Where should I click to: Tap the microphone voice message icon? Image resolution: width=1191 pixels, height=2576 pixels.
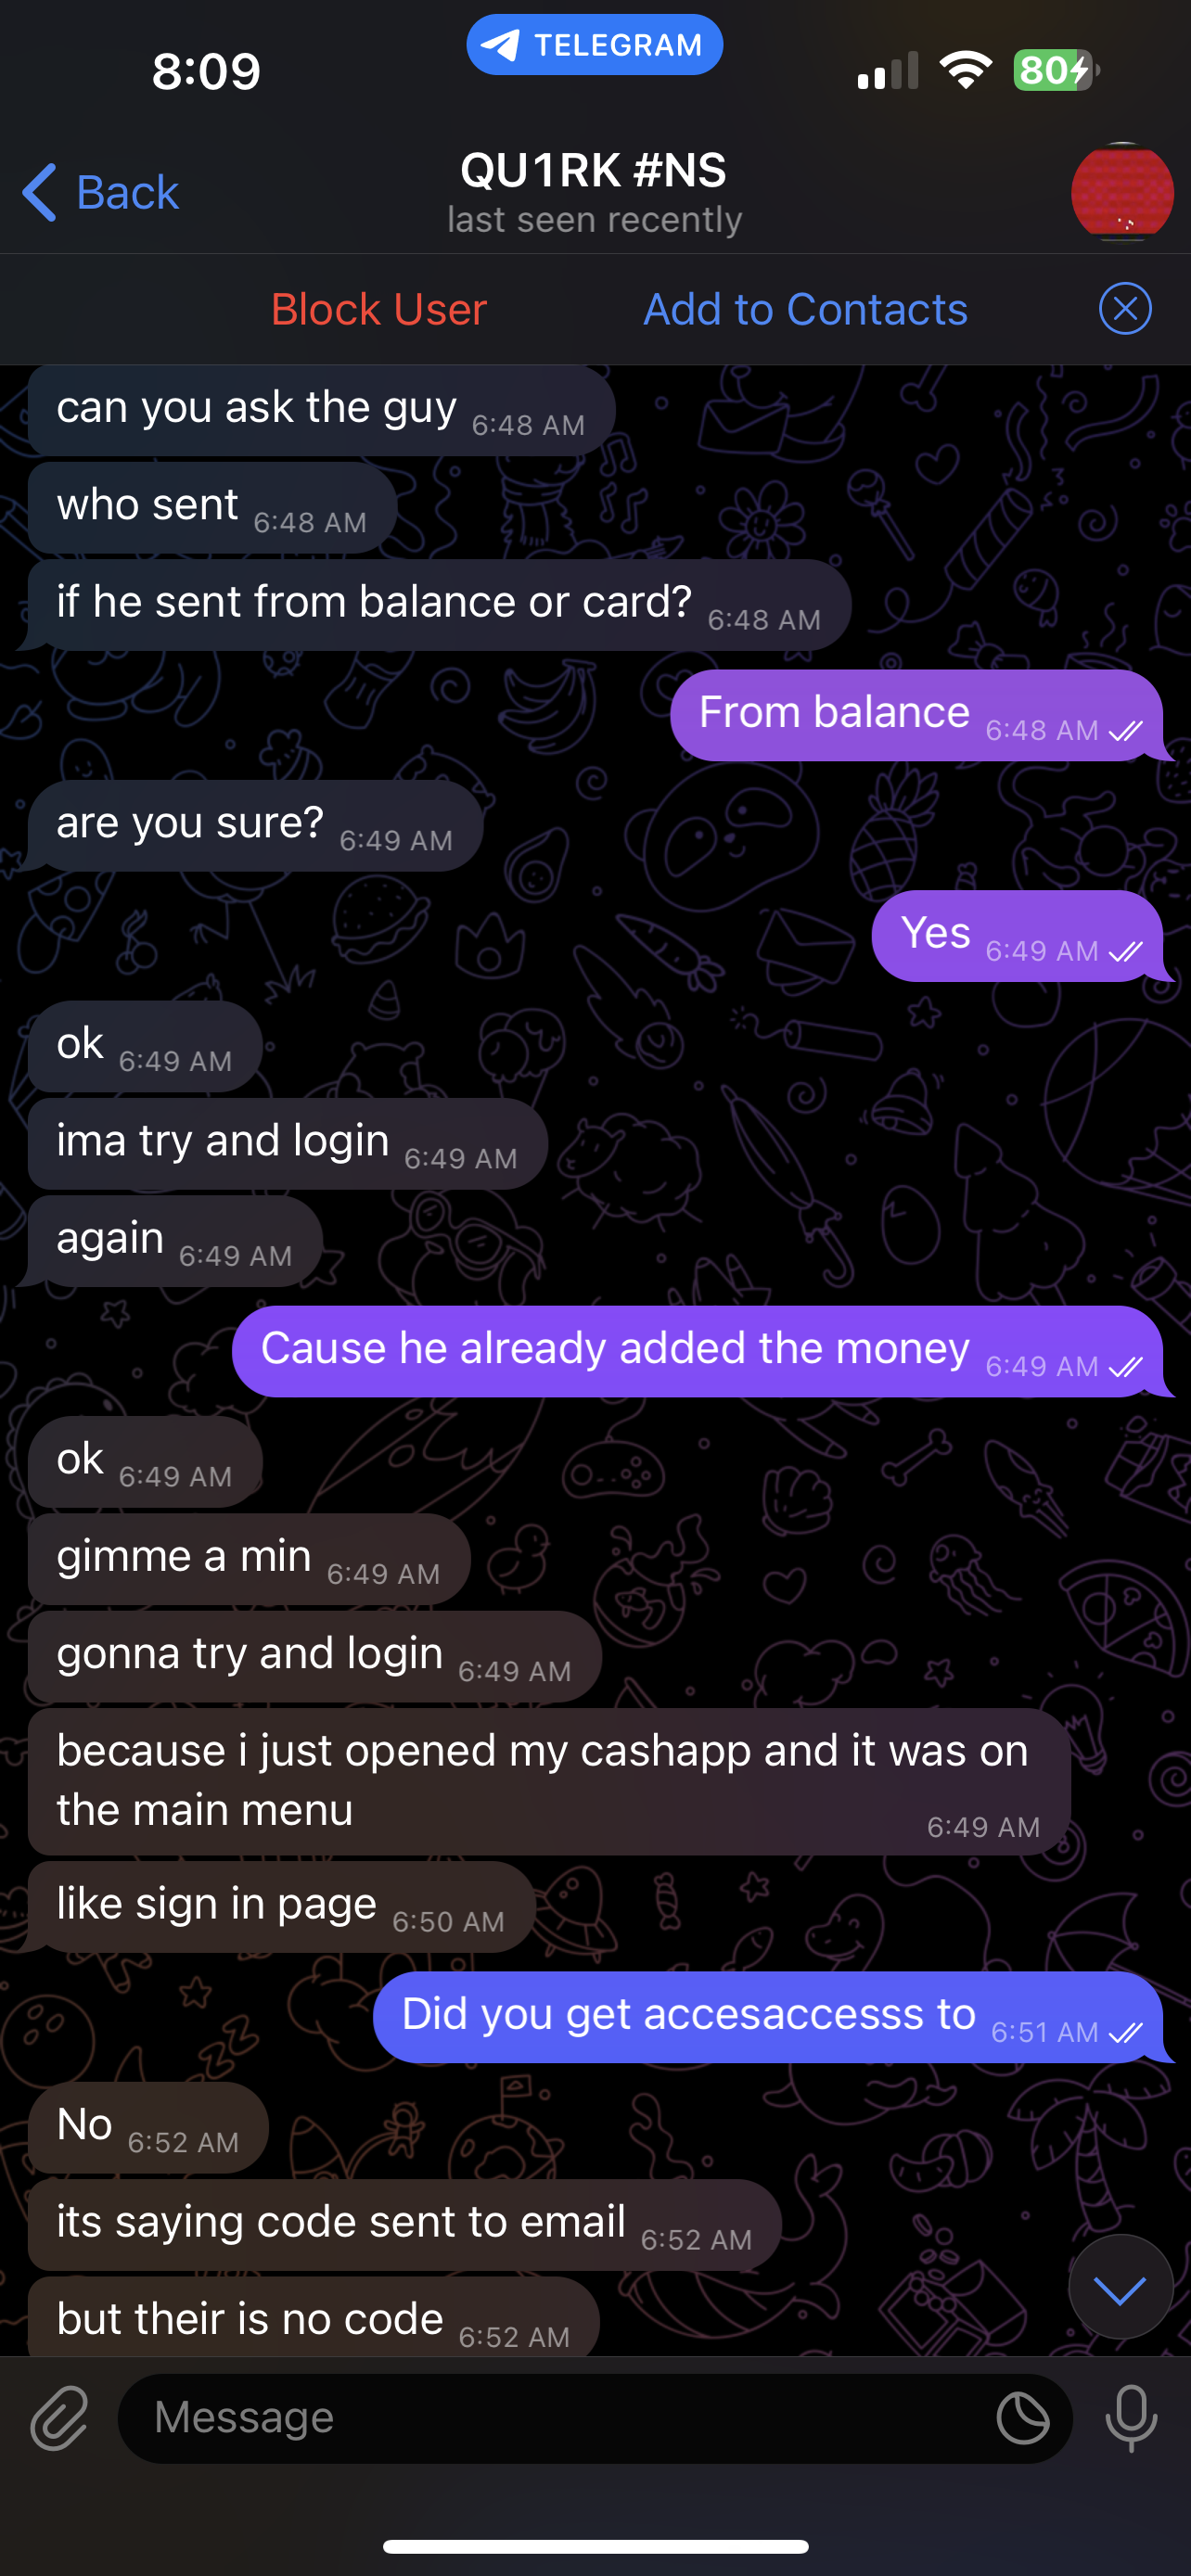click(1131, 2418)
